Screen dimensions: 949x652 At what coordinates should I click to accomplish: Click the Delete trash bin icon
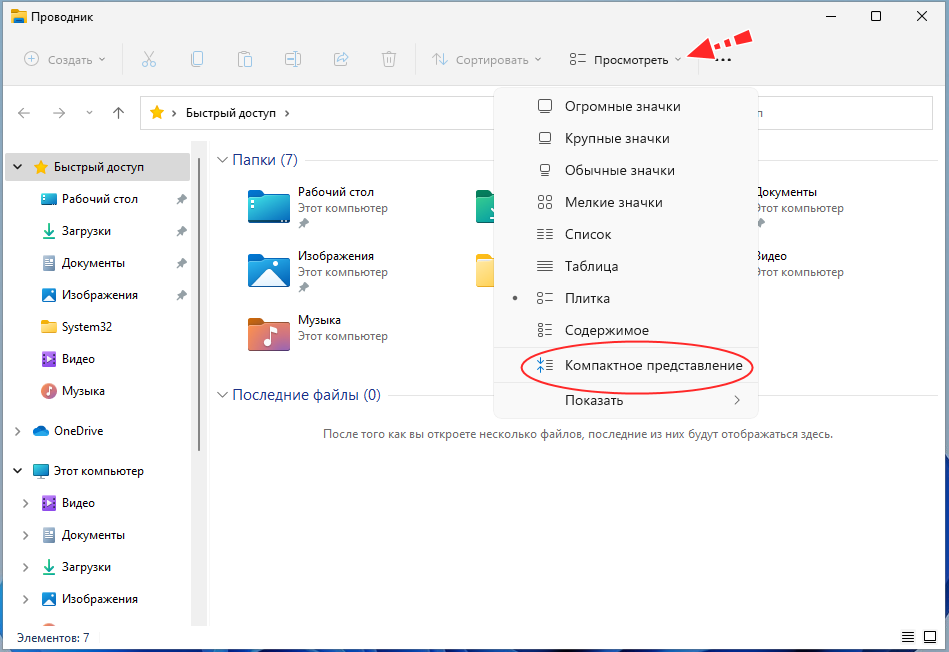pos(389,59)
